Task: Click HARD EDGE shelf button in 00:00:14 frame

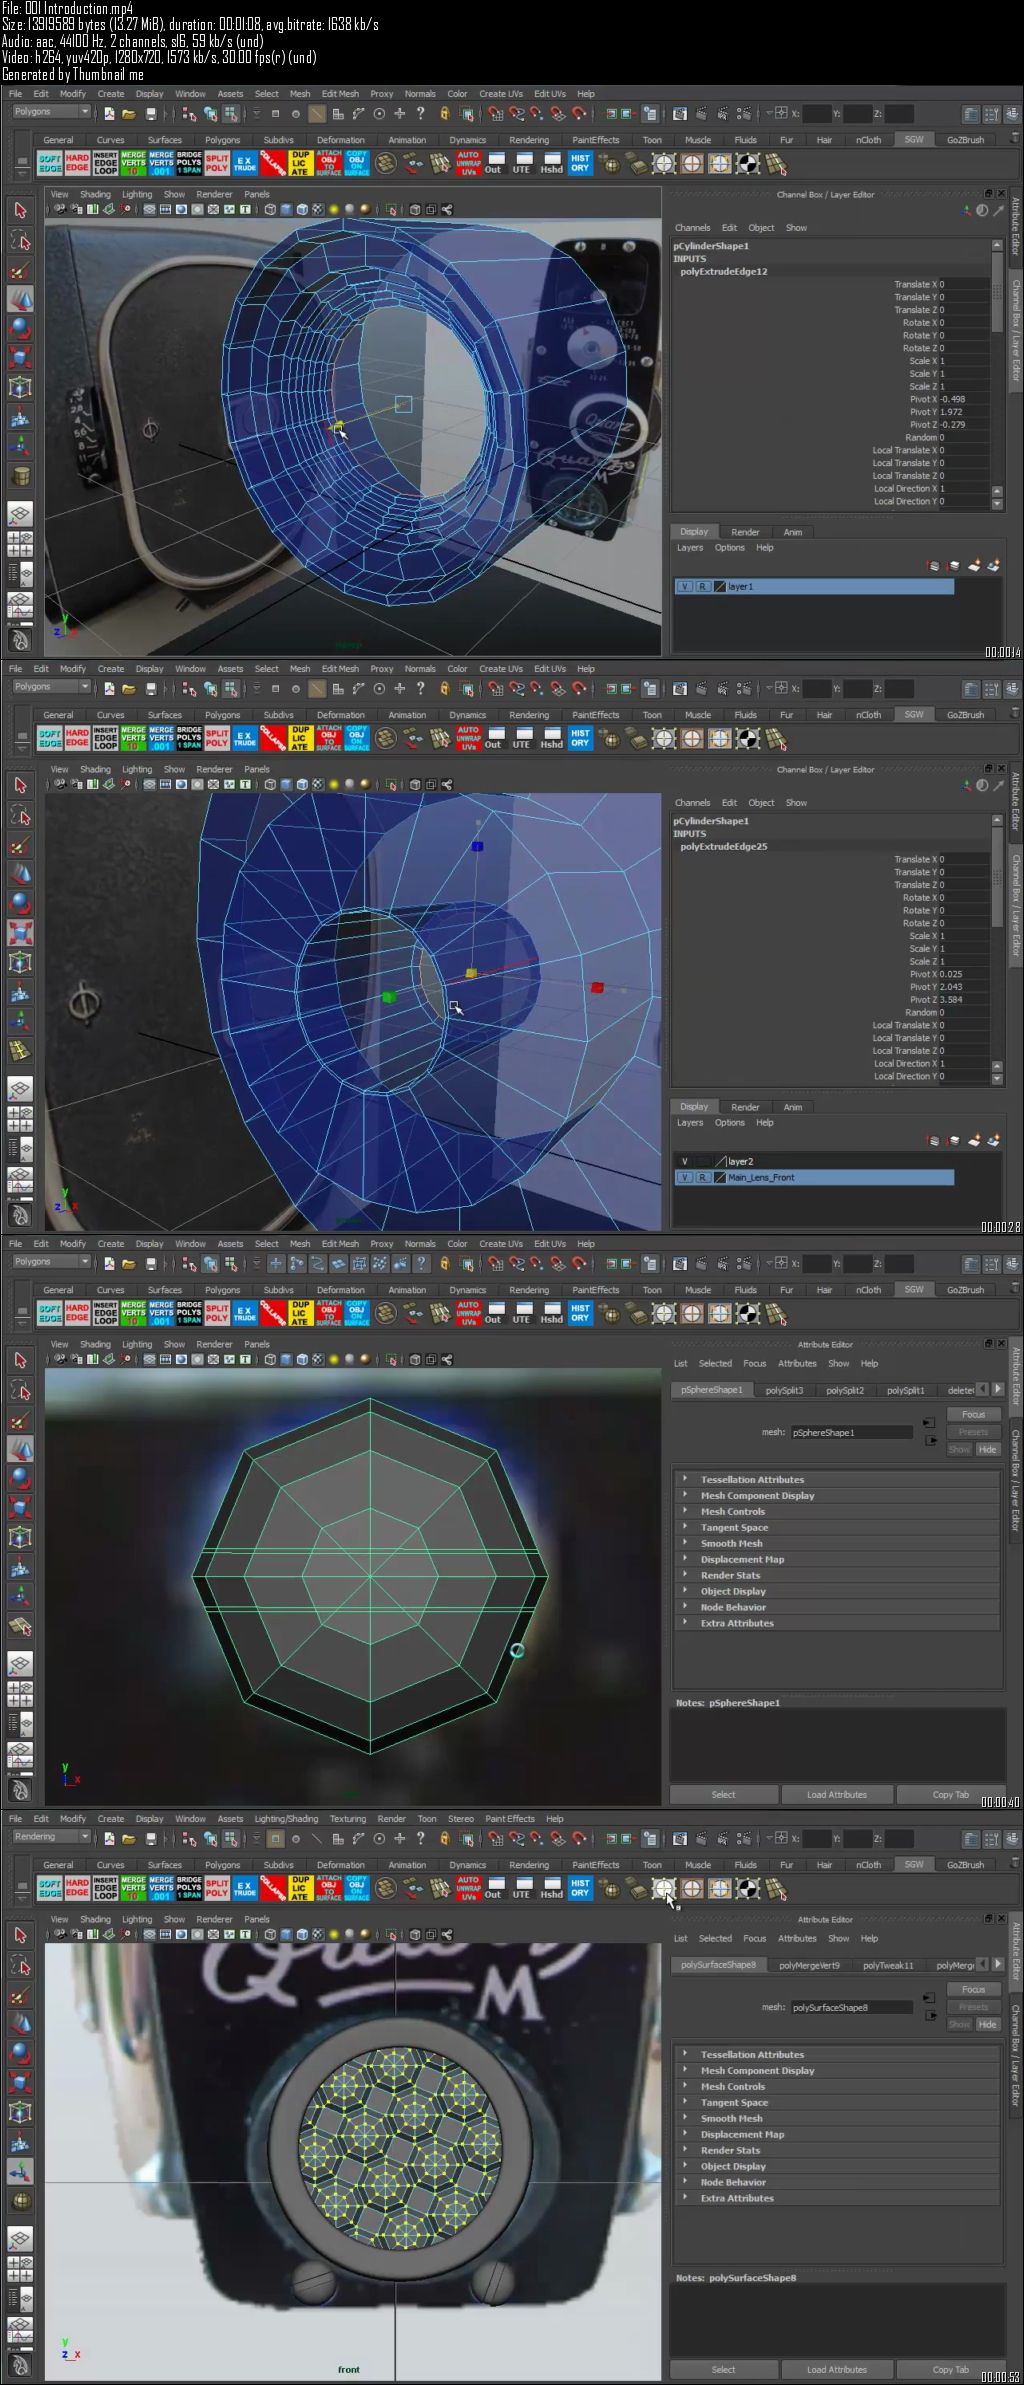Action: pyautogui.click(x=78, y=164)
